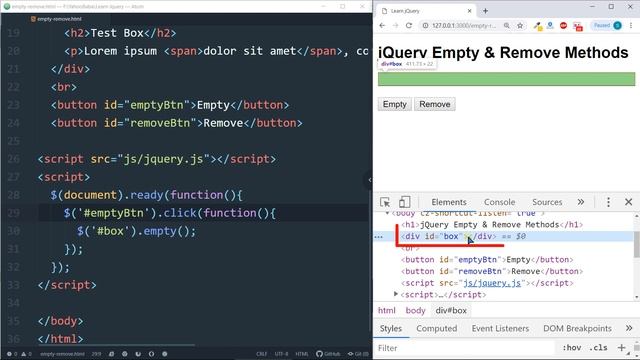640x360 pixels.
Task: Collapse the body node in DOM tree
Action: (x=387, y=213)
